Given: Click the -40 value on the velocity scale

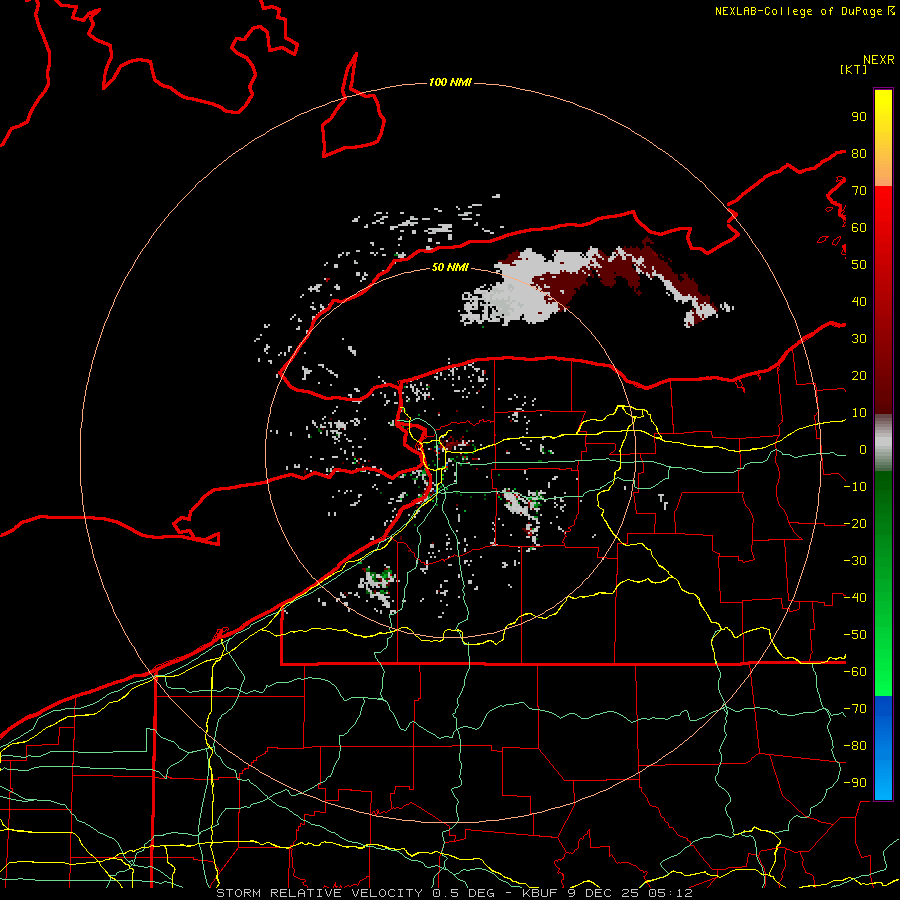Looking at the screenshot, I should (x=855, y=598).
